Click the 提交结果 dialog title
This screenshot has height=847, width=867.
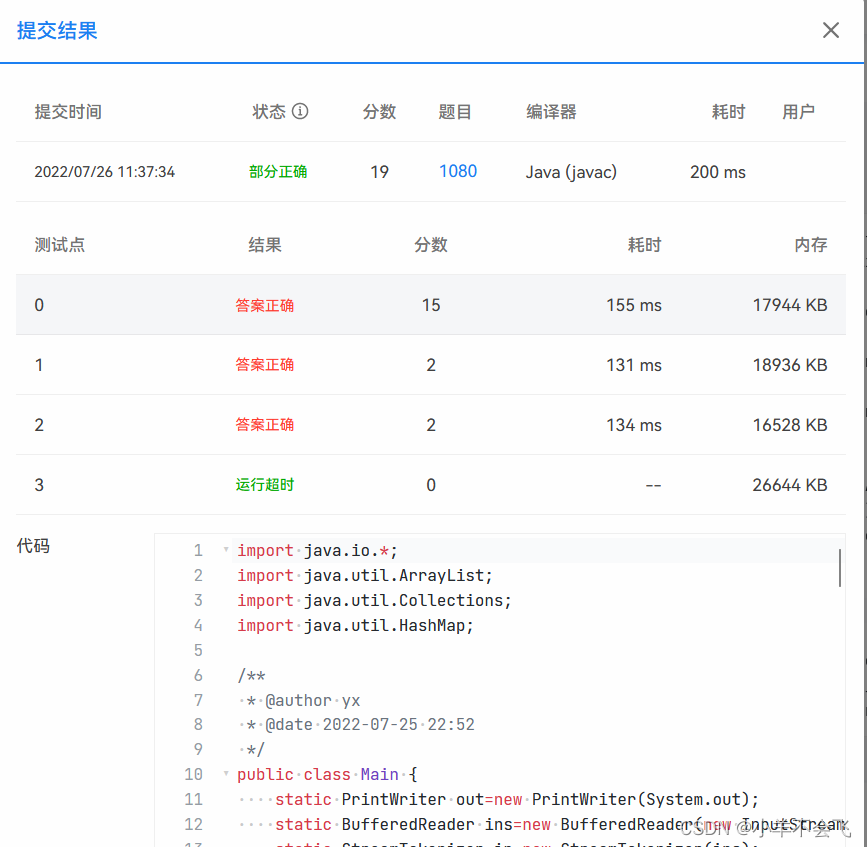pos(56,30)
